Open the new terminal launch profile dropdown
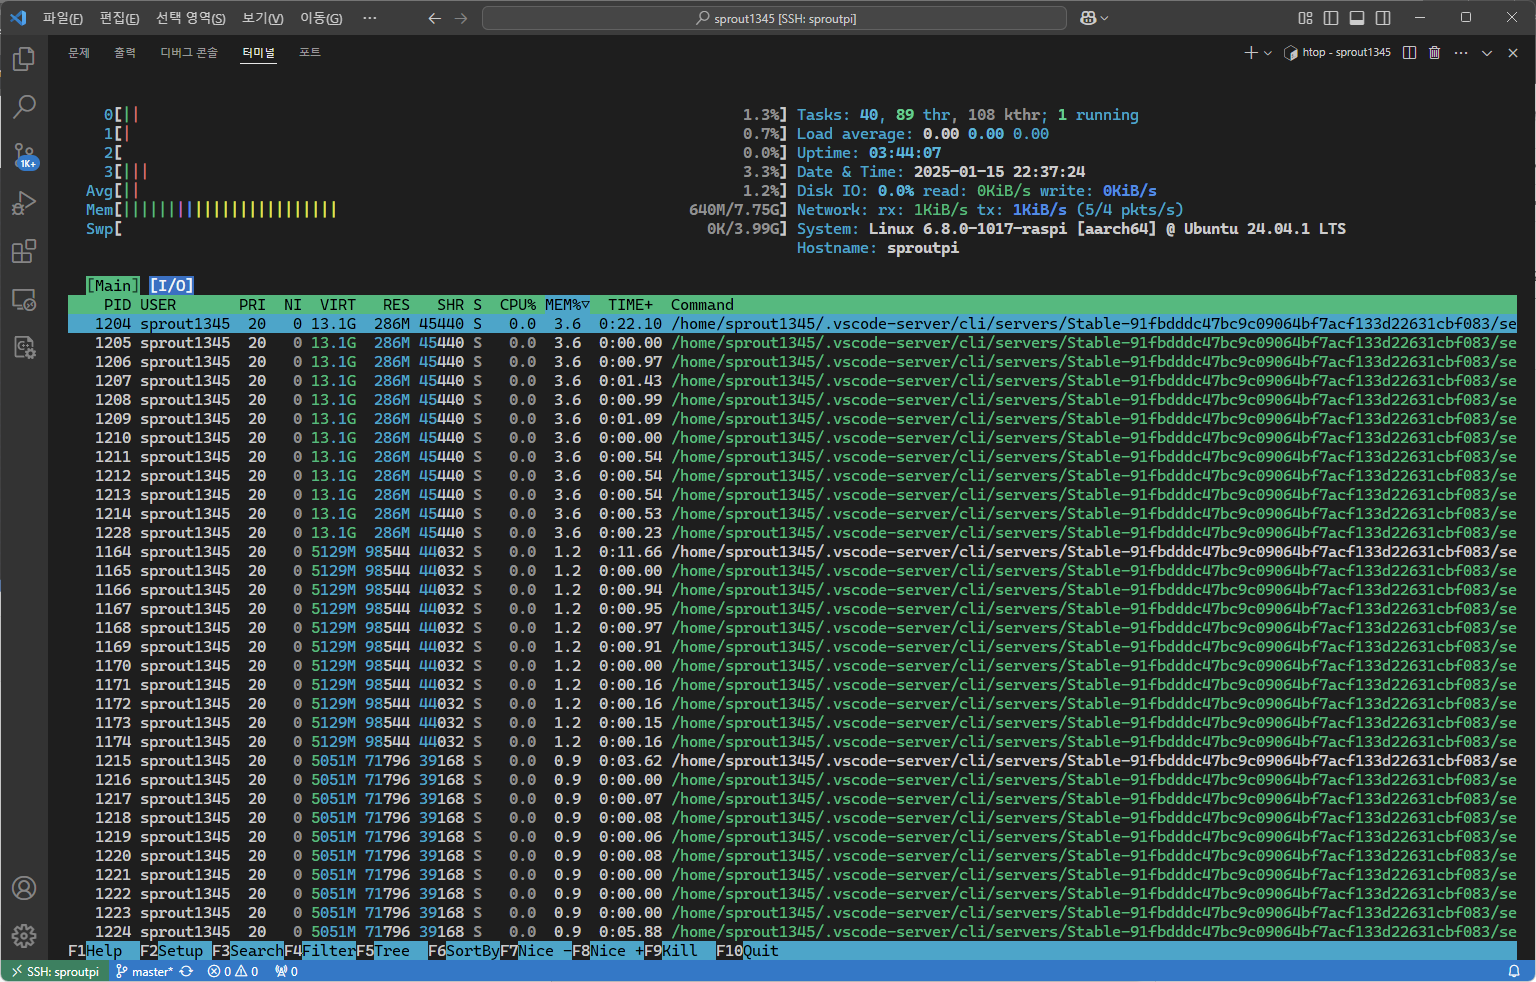Viewport: 1536px width, 982px height. point(1268,52)
